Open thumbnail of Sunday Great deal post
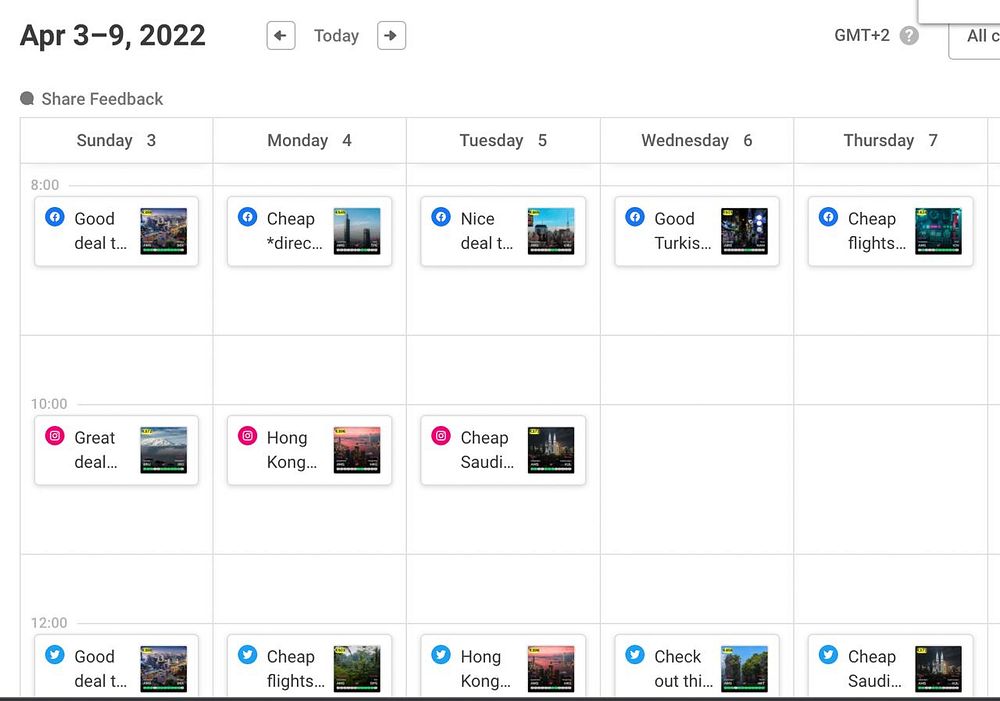The height and width of the screenshot is (701, 1000). [164, 450]
